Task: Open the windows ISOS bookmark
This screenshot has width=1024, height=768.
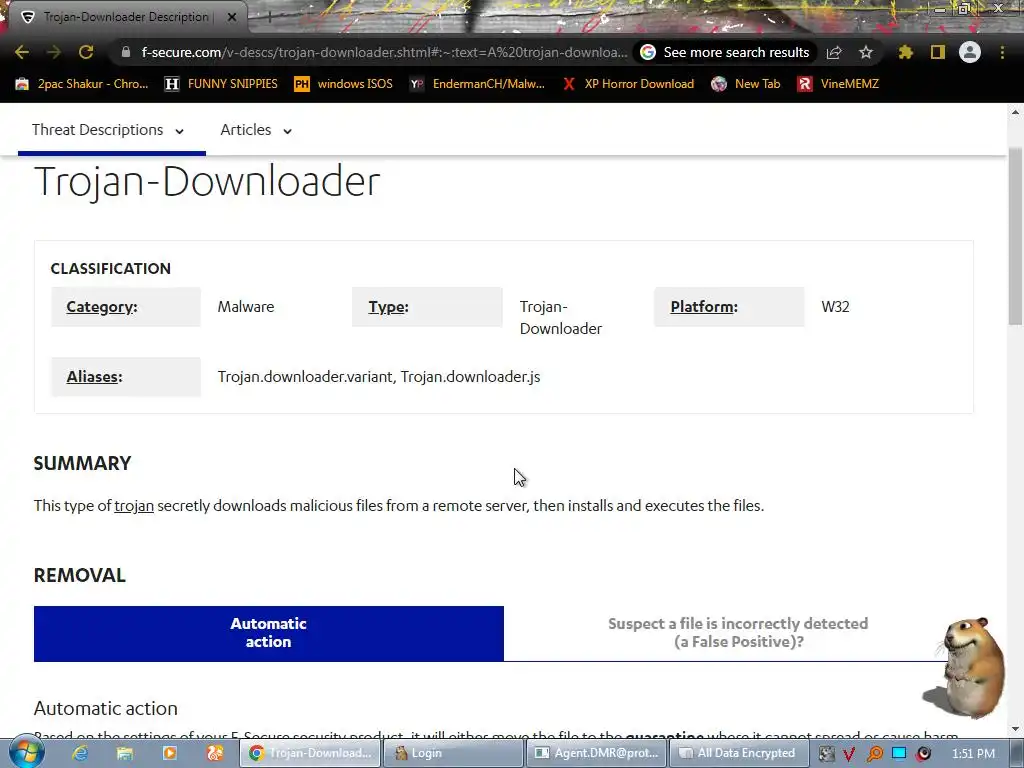Action: (x=344, y=84)
